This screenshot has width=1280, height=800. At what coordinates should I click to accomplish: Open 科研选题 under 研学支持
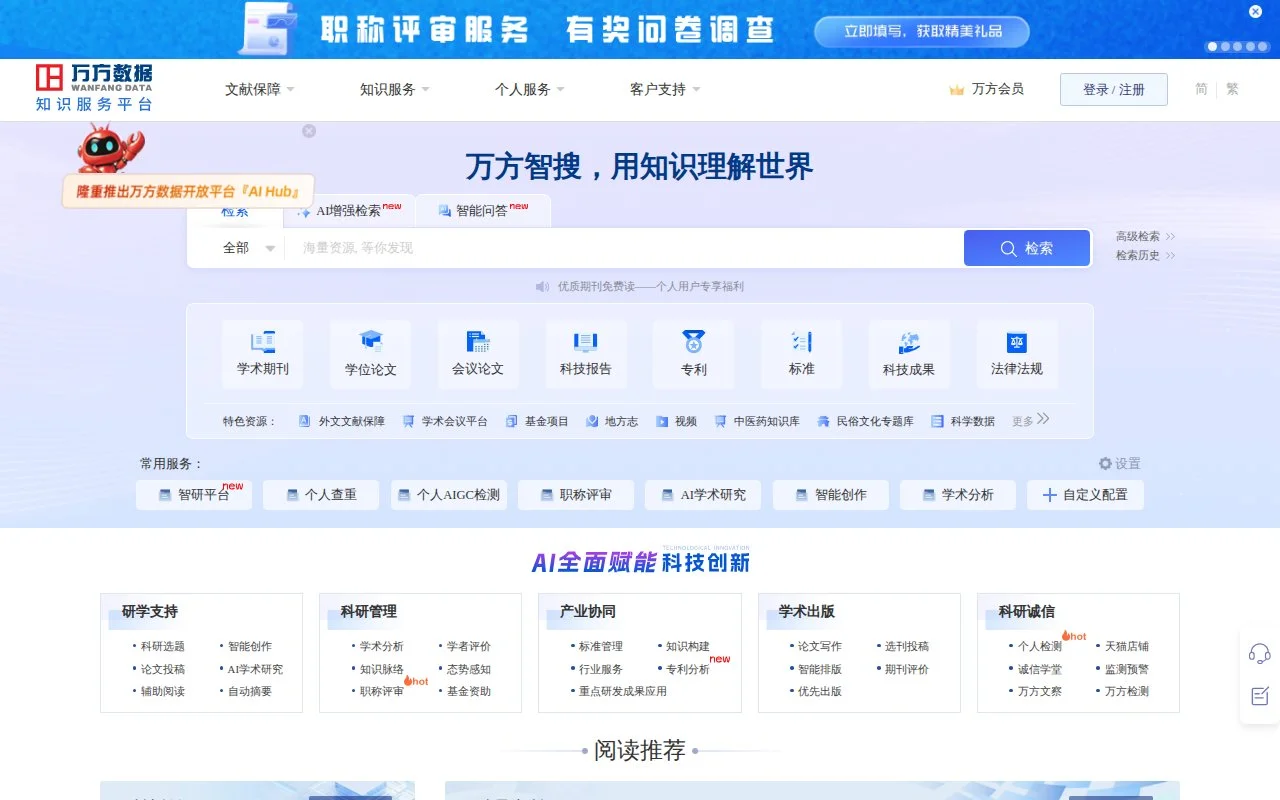coord(163,646)
